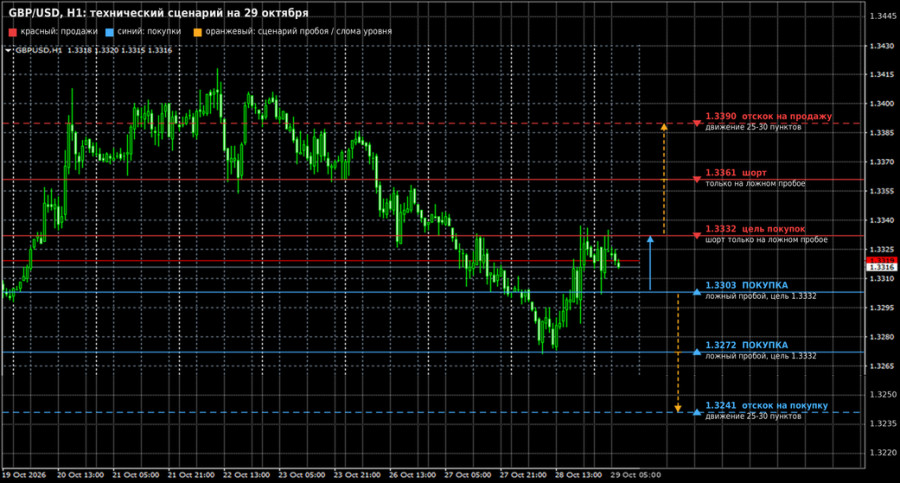Select the label 1.3332 цель покупок

[755, 229]
